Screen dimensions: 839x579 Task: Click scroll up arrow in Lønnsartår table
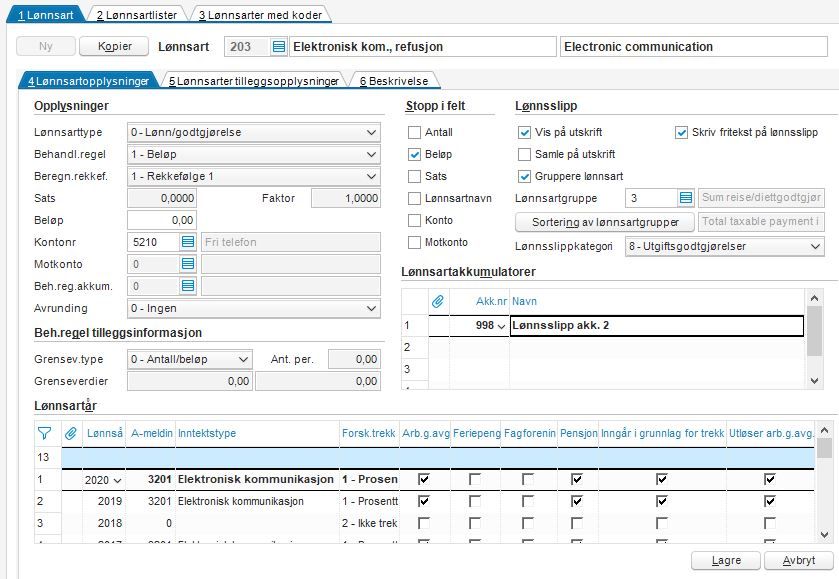[x=824, y=430]
